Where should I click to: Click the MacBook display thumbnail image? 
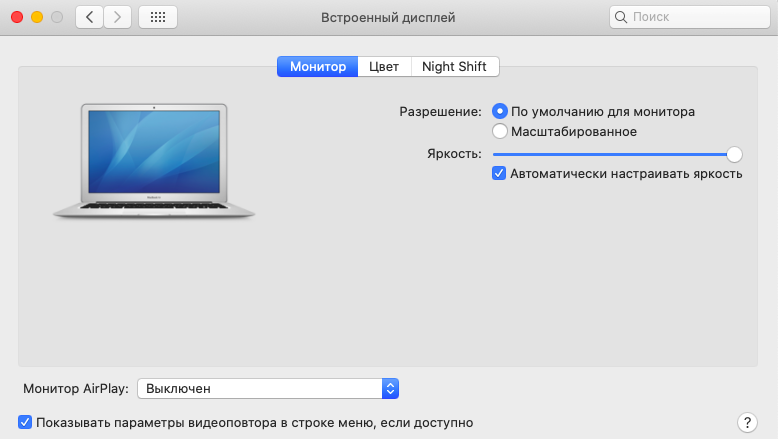[x=154, y=161]
